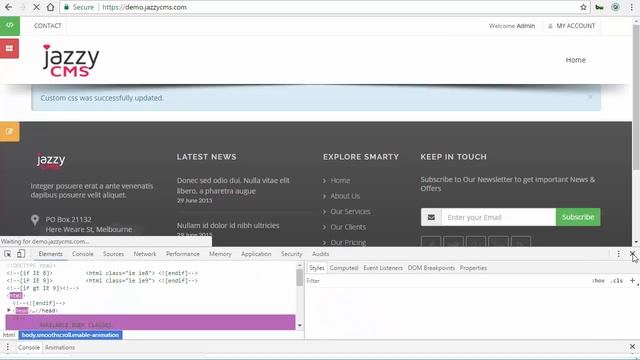Viewport: 640px width, 360px height.
Task: Open the MY ACCOUNT menu
Action: tap(571, 26)
